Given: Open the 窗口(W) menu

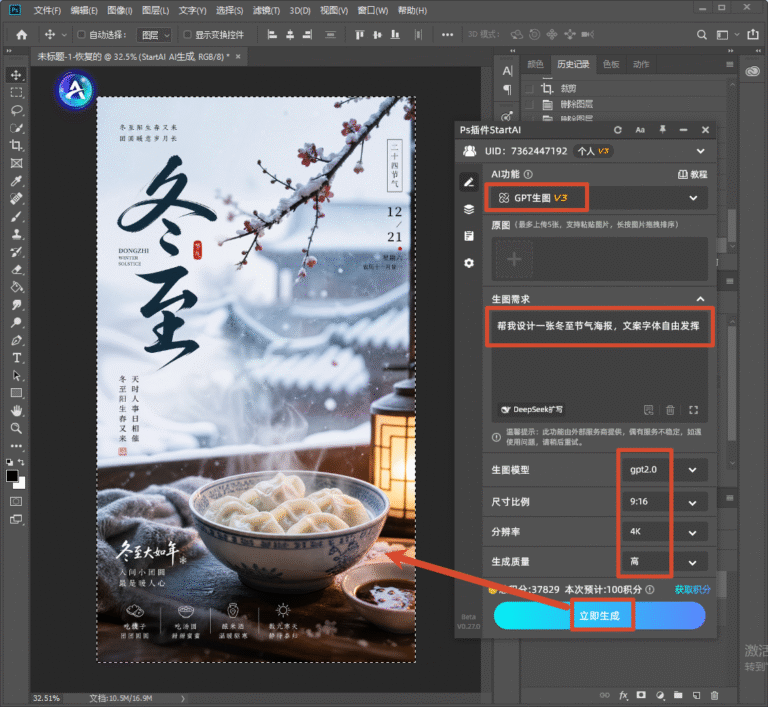Looking at the screenshot, I should click(x=372, y=10).
